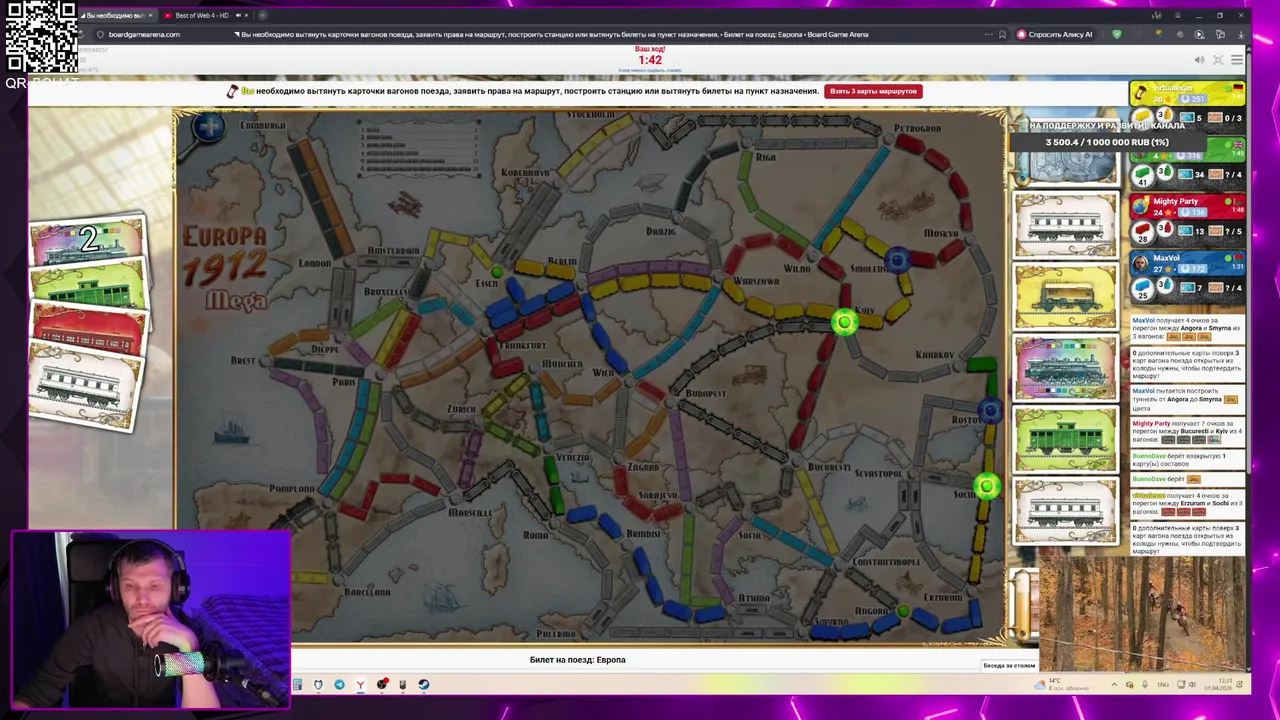Screen dimensions: 1280x720
Task: Click the donation progress bar 3 500.4 / 1 000 000 RUB
Action: (x=1106, y=142)
